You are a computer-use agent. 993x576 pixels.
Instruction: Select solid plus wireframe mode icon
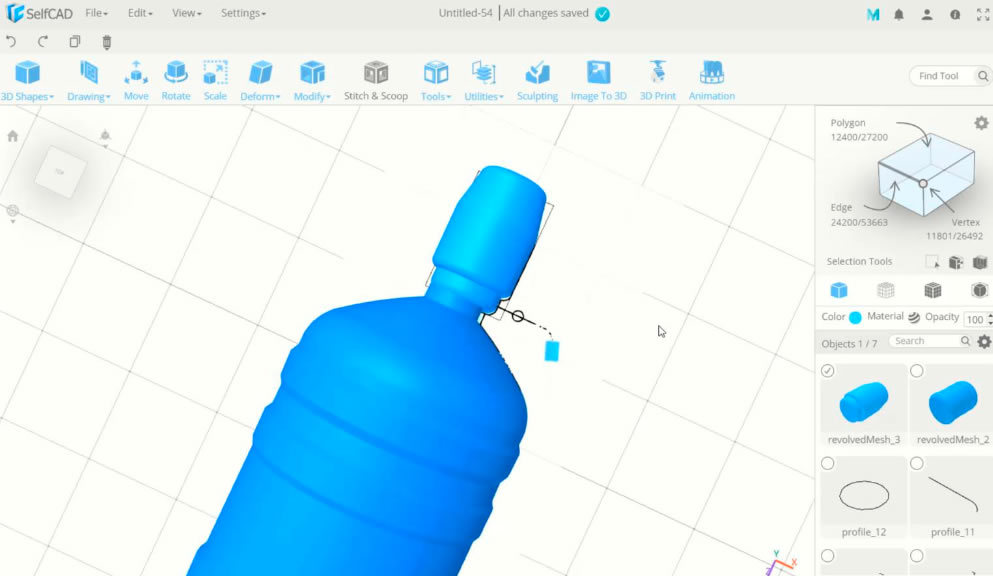tap(932, 291)
